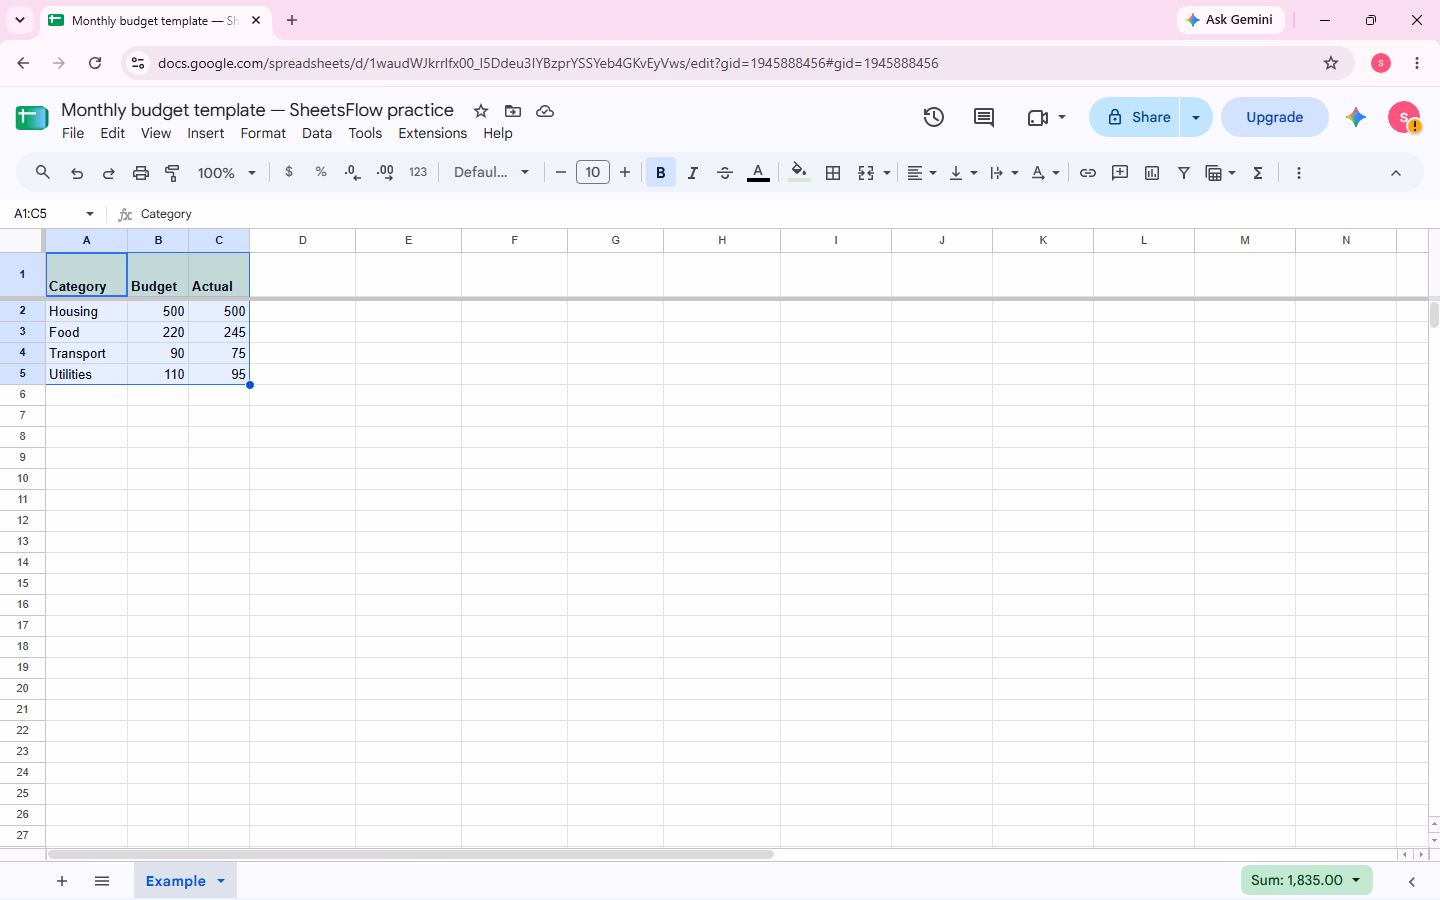Open the search the menus tool
1440x900 pixels.
(x=43, y=173)
